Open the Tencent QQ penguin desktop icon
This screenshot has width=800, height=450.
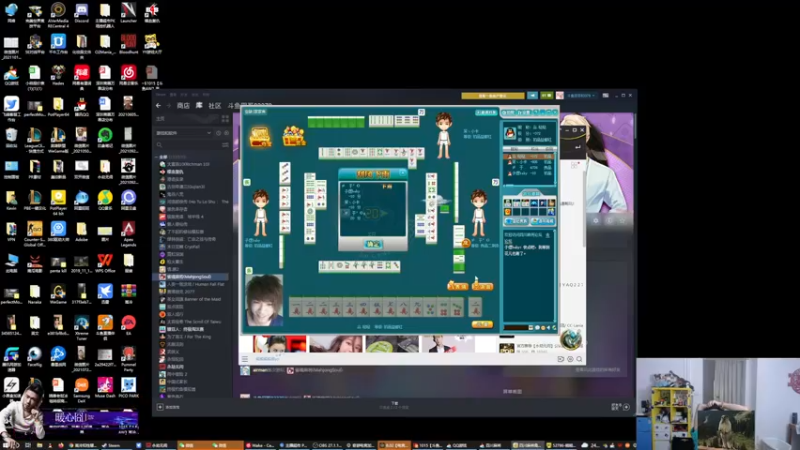pyautogui.click(x=82, y=106)
